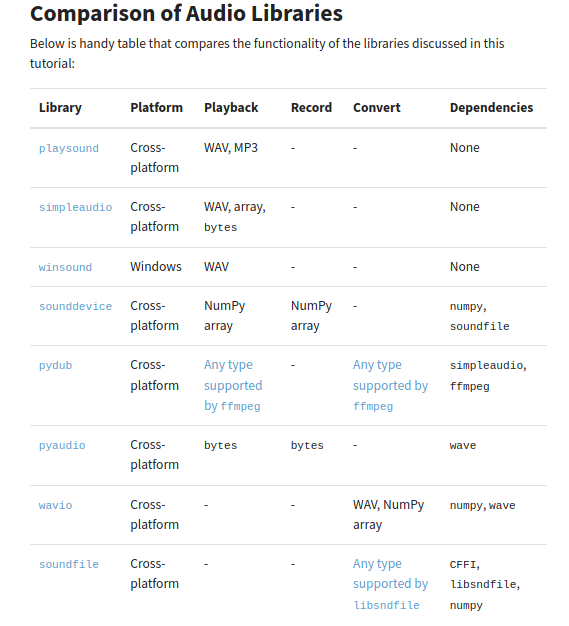Image resolution: width=569 pixels, height=626 pixels.
Task: Click the Platform column header
Action: (x=157, y=108)
